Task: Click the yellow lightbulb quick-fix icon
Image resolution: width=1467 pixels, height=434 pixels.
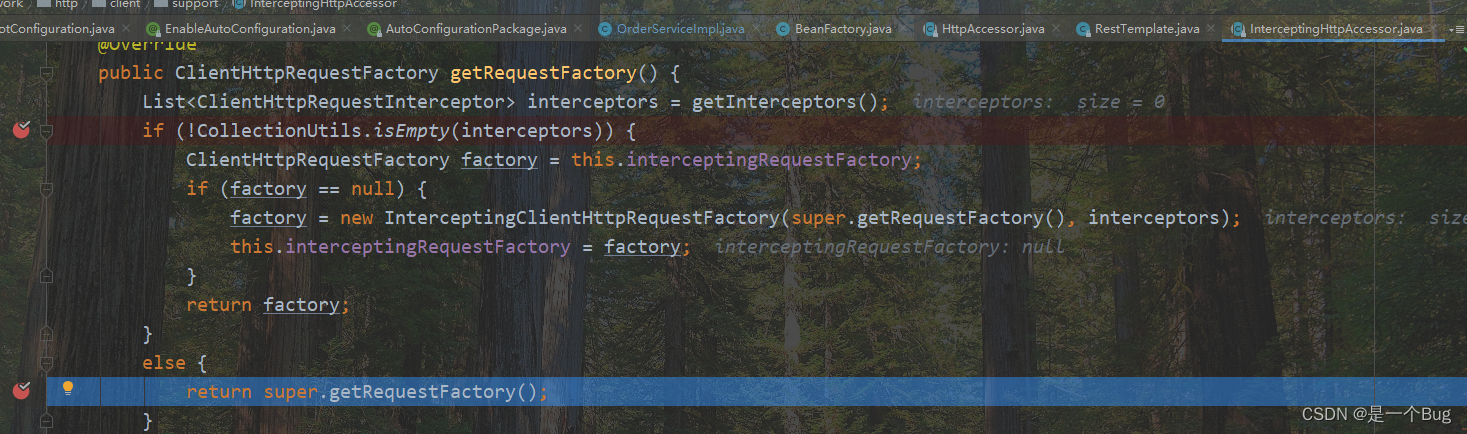Action: point(68,388)
